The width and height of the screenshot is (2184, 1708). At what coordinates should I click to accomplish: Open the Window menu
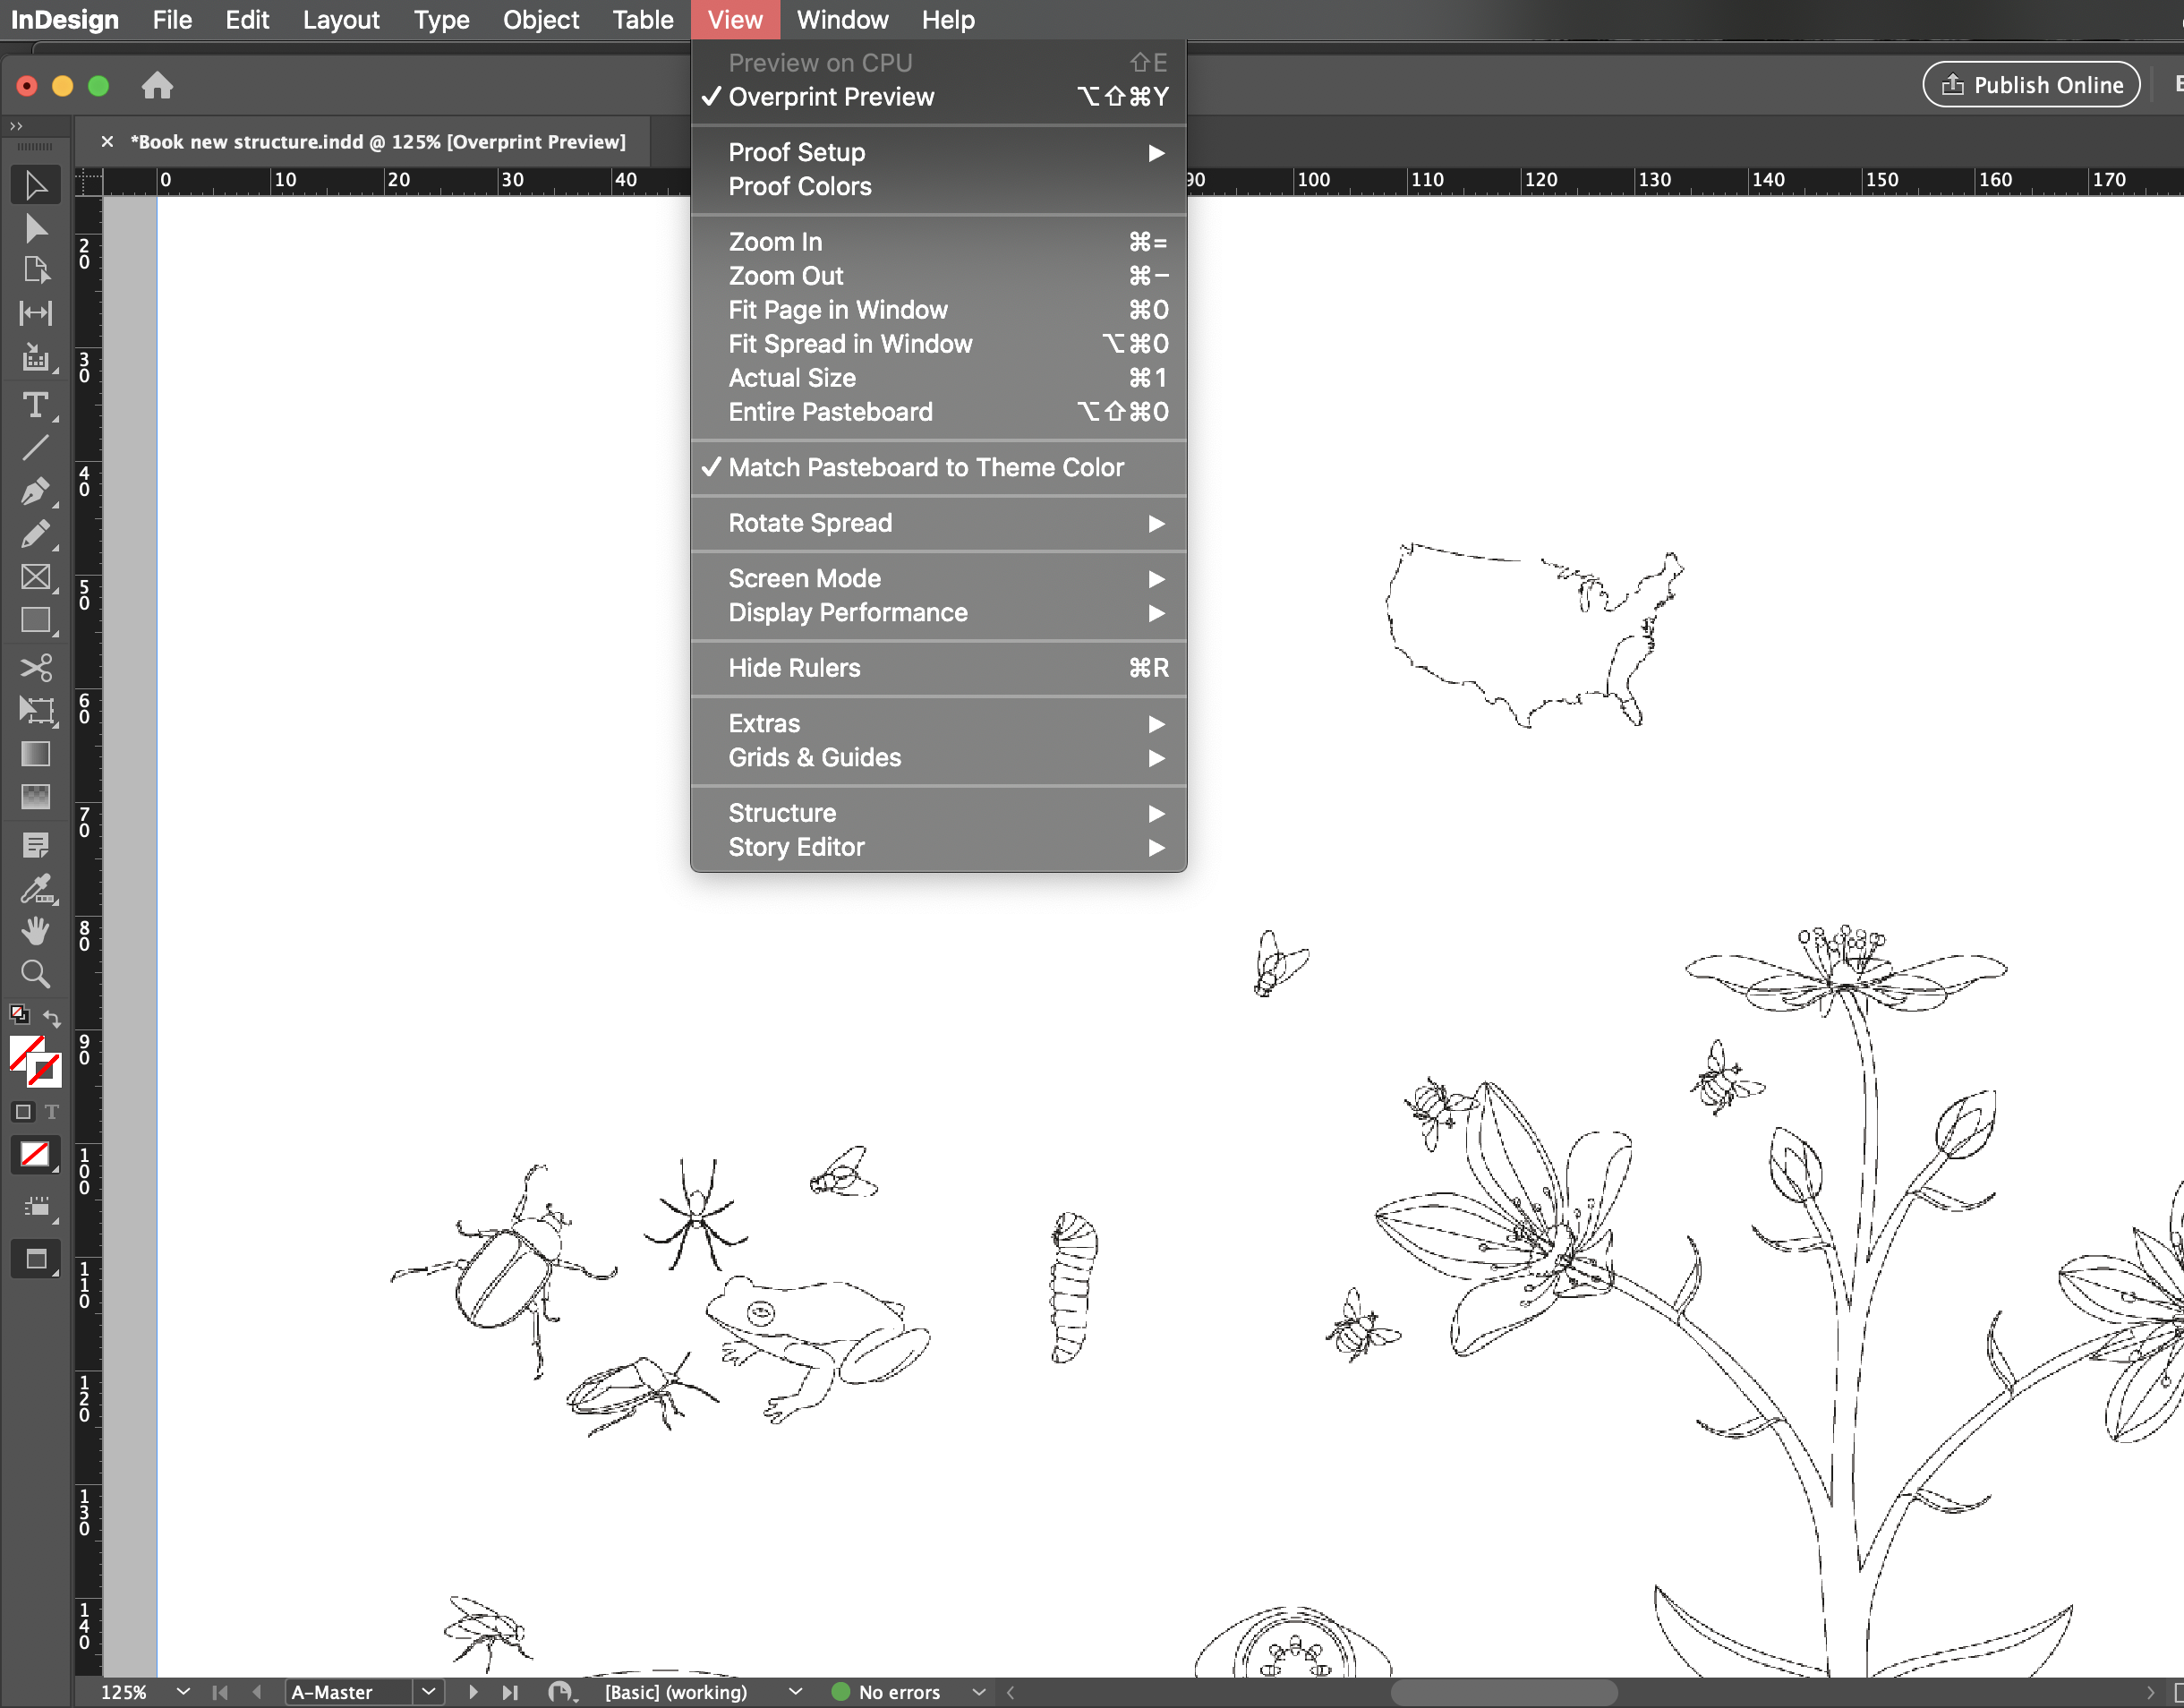tap(841, 20)
